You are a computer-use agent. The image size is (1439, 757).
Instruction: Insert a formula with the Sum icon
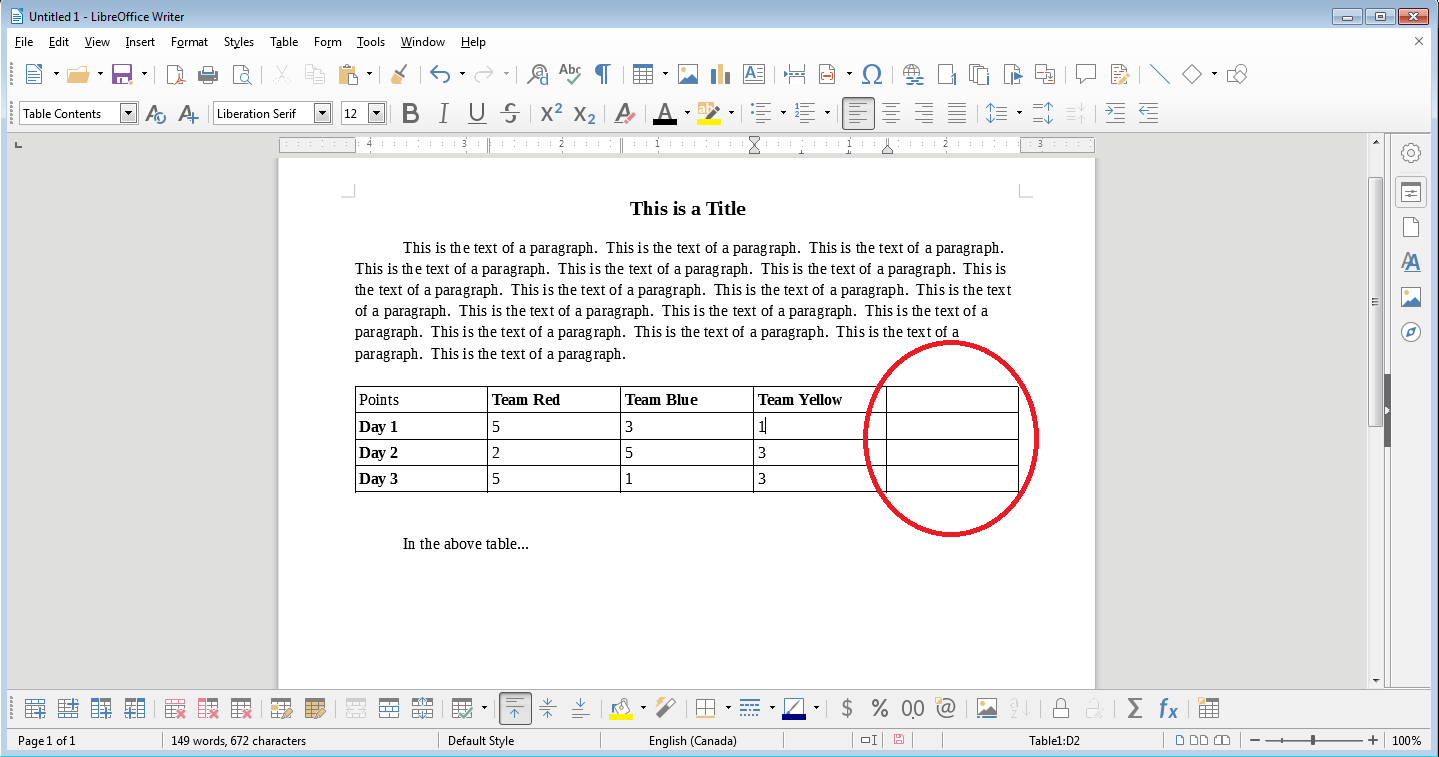coord(1135,708)
